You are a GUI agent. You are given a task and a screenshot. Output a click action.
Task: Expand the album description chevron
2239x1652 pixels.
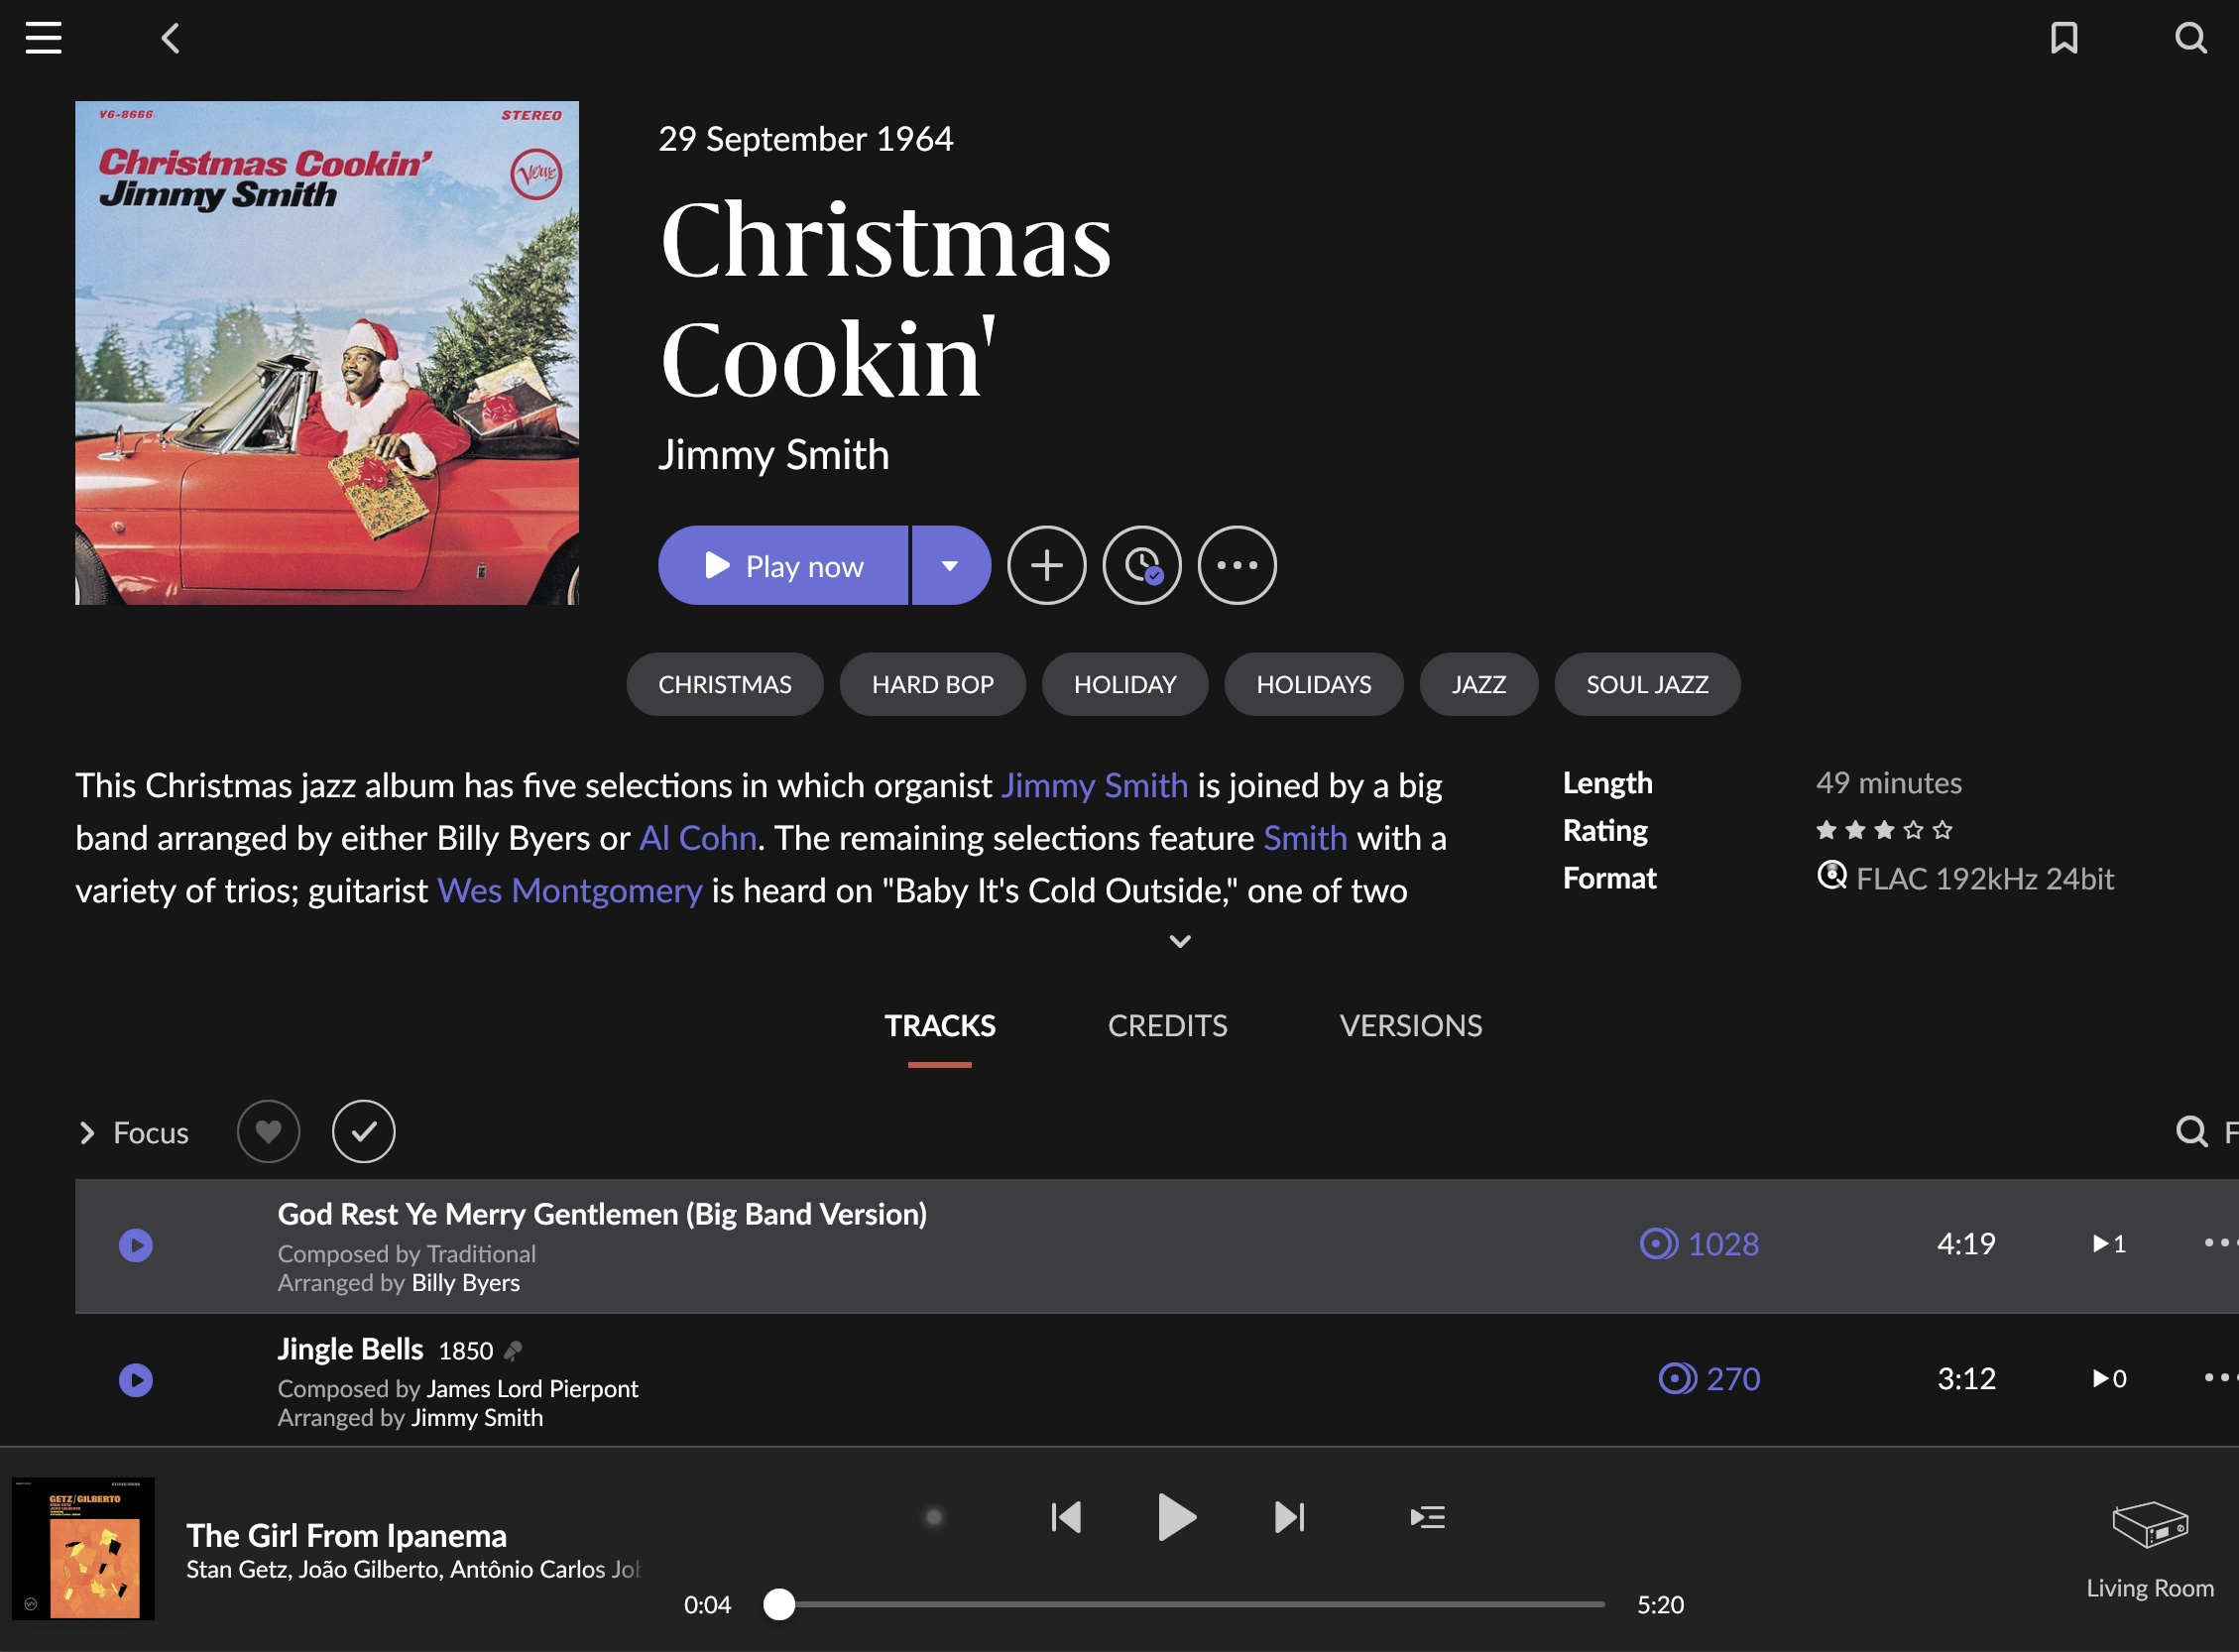[x=1180, y=941]
